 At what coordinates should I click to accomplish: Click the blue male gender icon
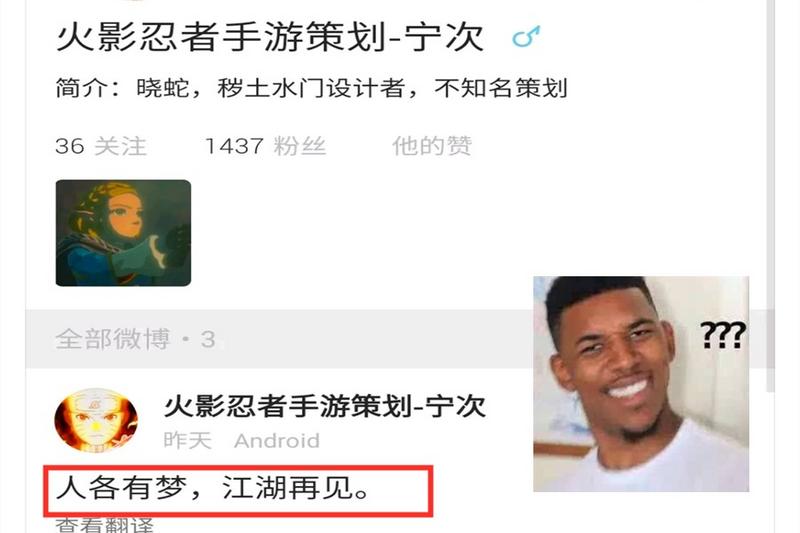[526, 37]
